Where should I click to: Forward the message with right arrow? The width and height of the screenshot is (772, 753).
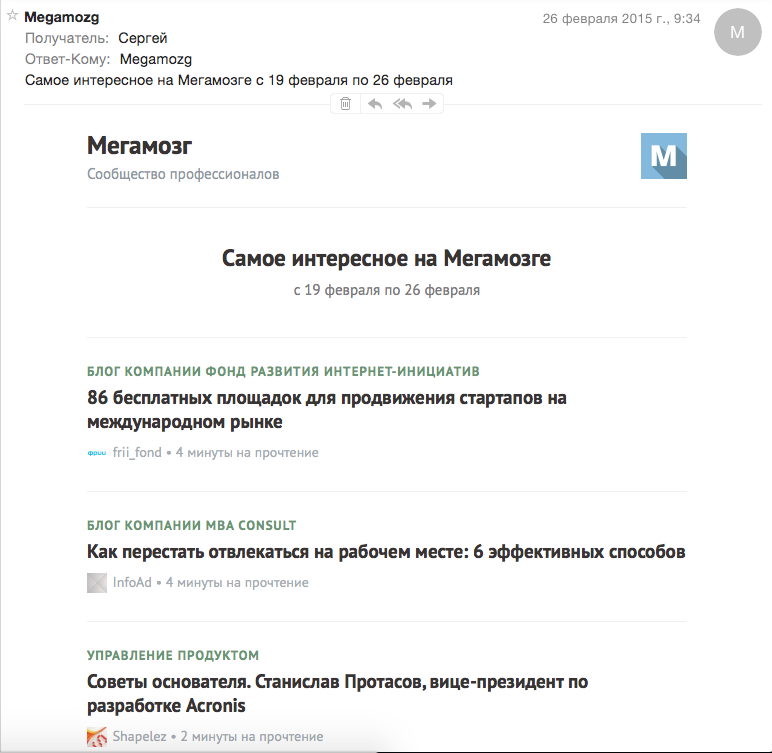tap(429, 103)
